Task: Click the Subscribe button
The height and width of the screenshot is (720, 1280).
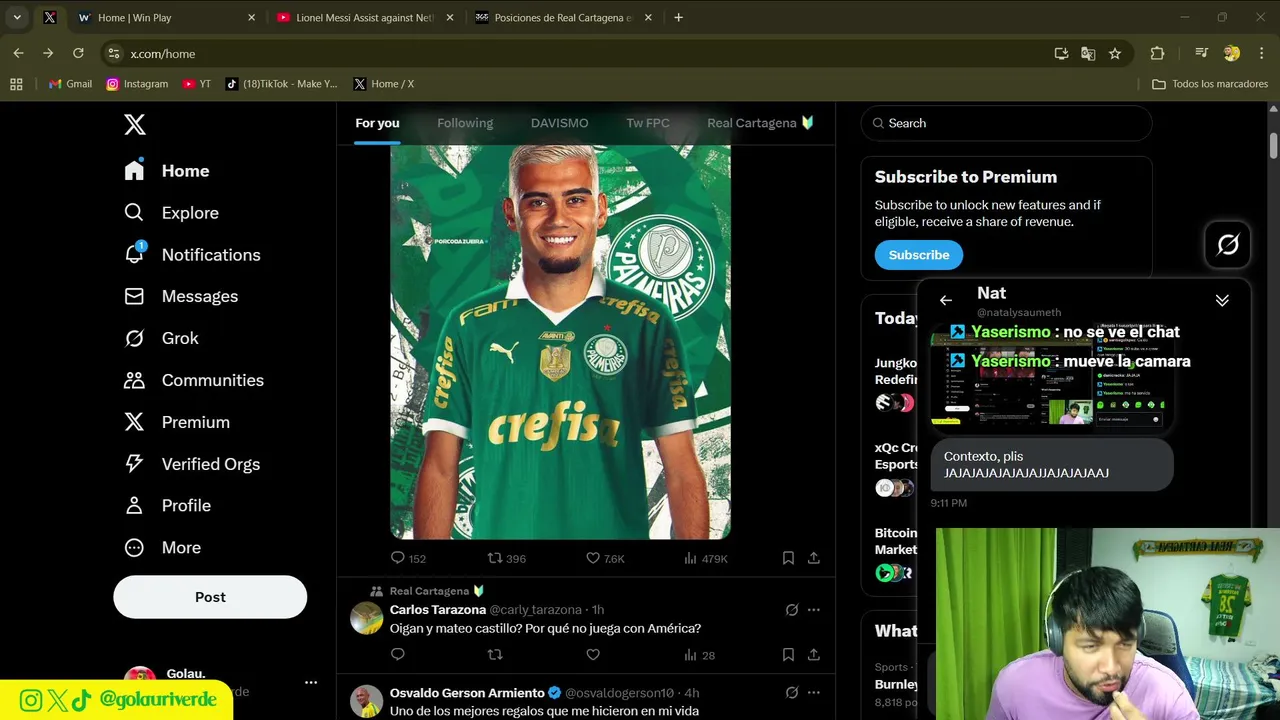Action: coord(919,255)
